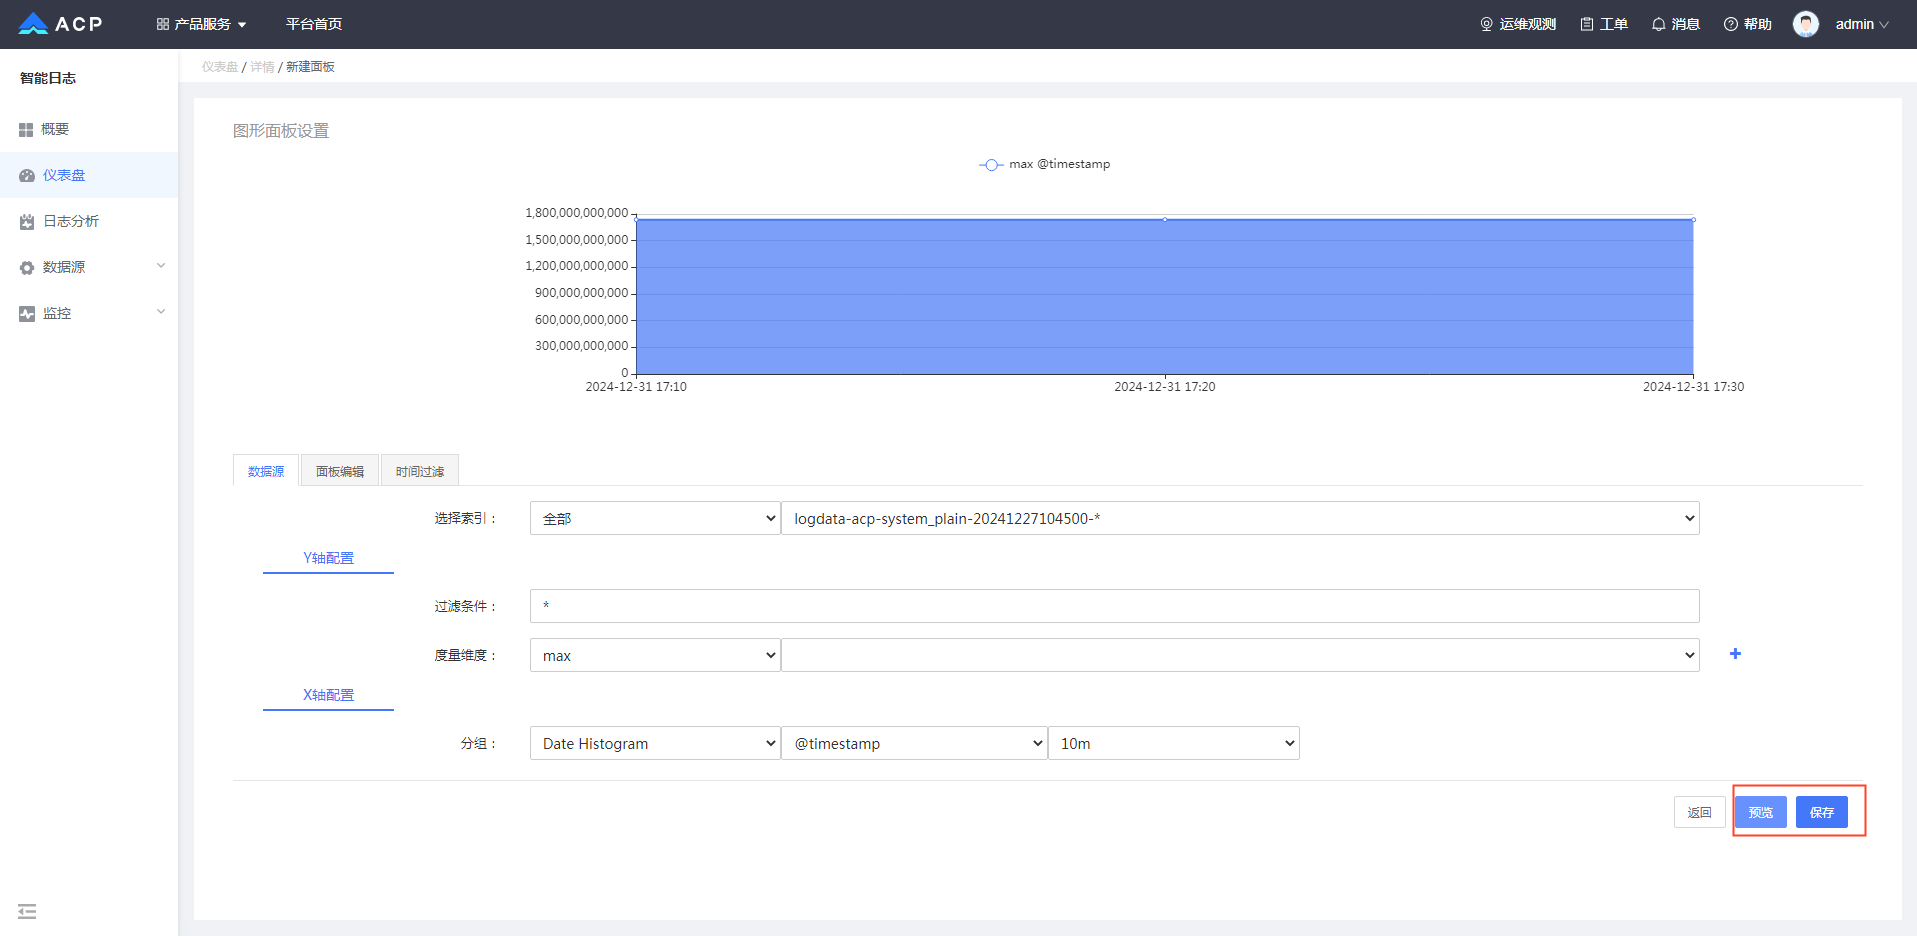
Task: Click the 智能日志 sidebar title
Action: (48, 78)
